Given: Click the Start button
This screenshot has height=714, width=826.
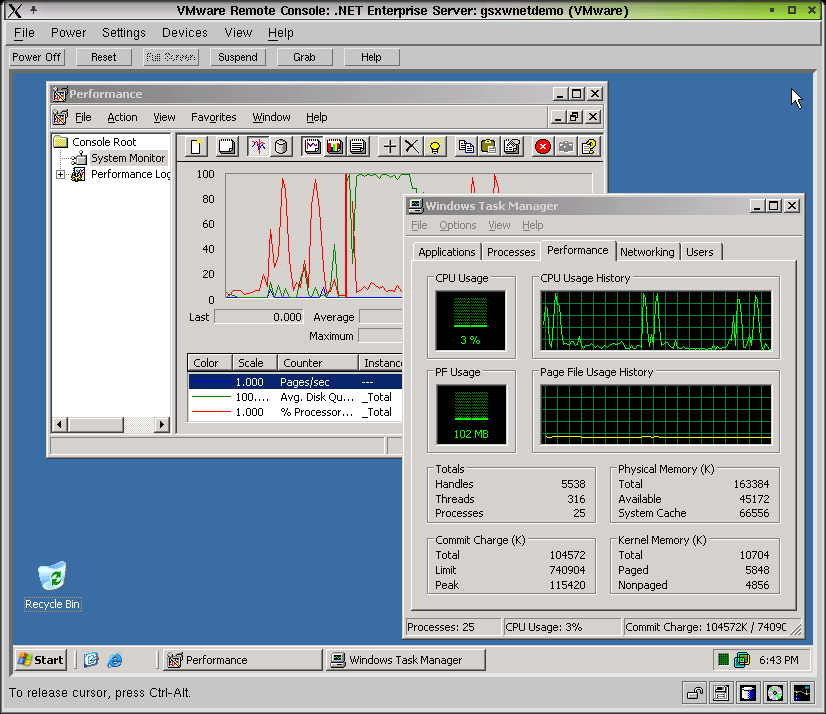Looking at the screenshot, I should click(41, 660).
